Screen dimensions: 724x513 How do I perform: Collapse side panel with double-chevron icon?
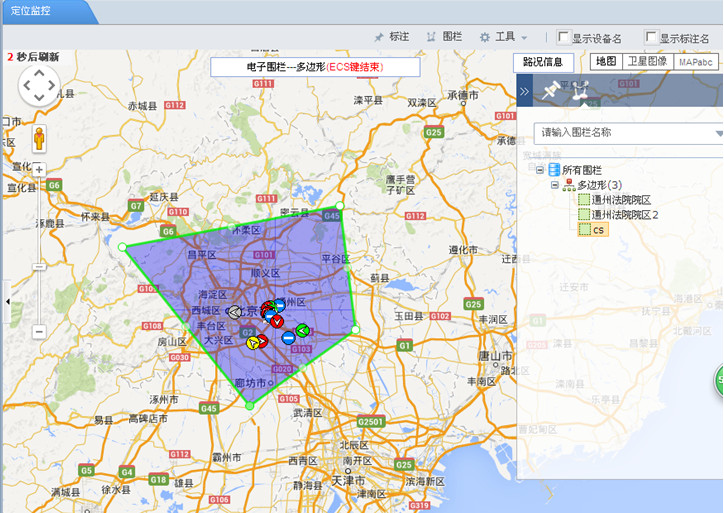pyautogui.click(x=524, y=91)
